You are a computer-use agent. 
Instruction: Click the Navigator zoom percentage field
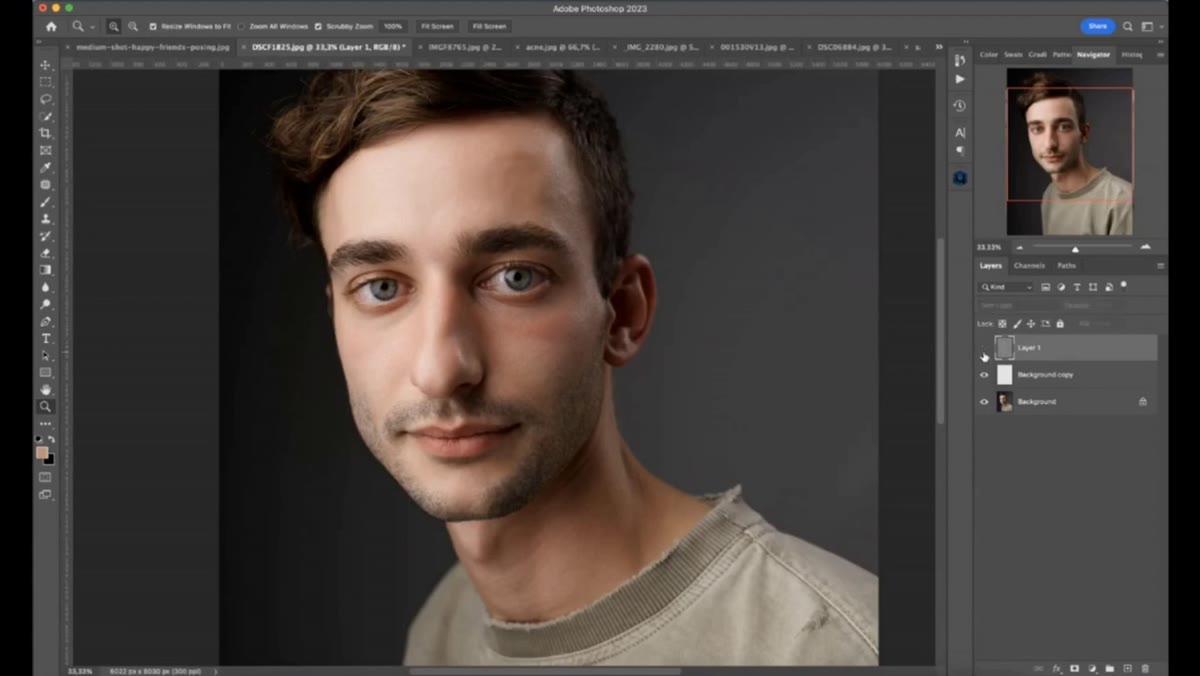pyautogui.click(x=990, y=248)
